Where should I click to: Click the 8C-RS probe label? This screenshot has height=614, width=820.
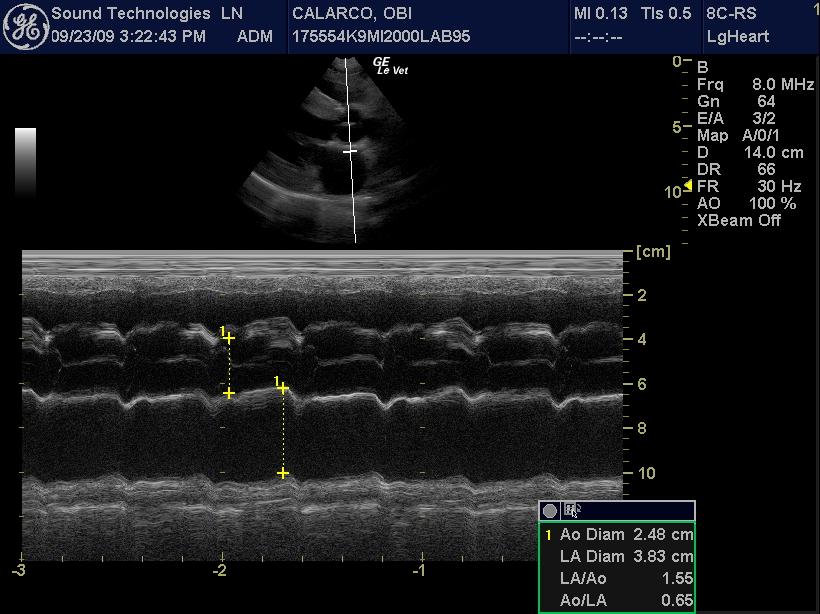pyautogui.click(x=733, y=14)
